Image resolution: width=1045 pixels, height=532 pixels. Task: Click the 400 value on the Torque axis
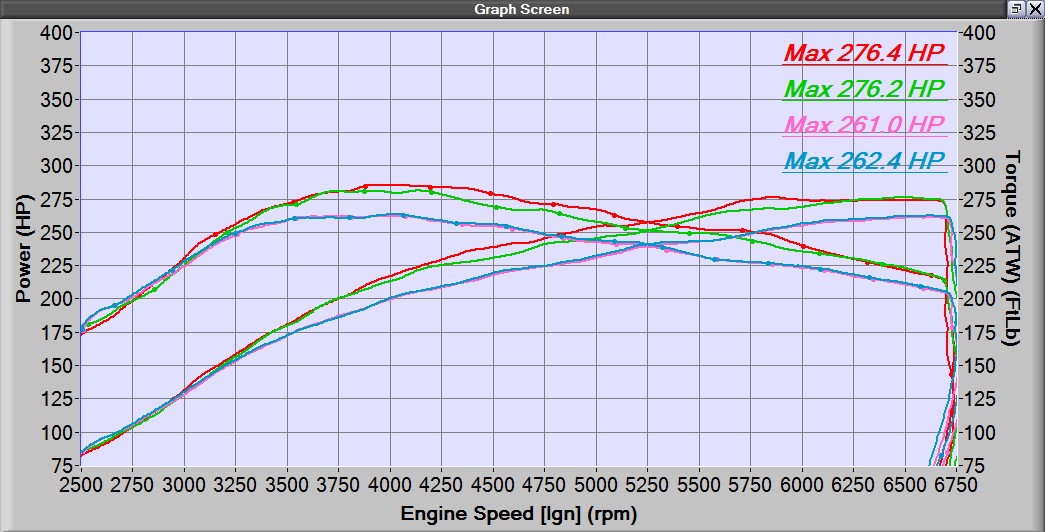(978, 33)
